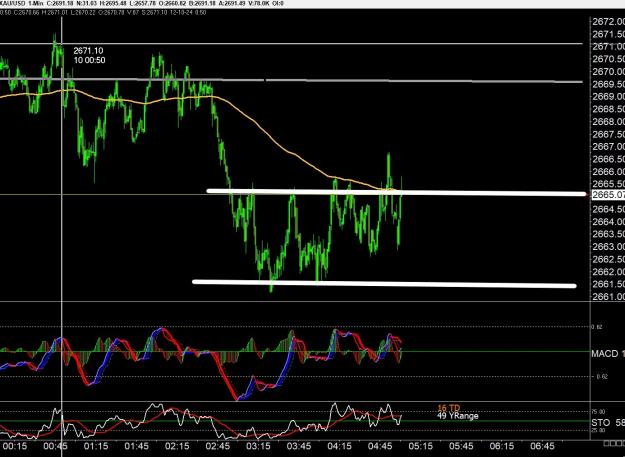Select the thick white line near 2661.50
625x457 pixels.
pos(384,284)
